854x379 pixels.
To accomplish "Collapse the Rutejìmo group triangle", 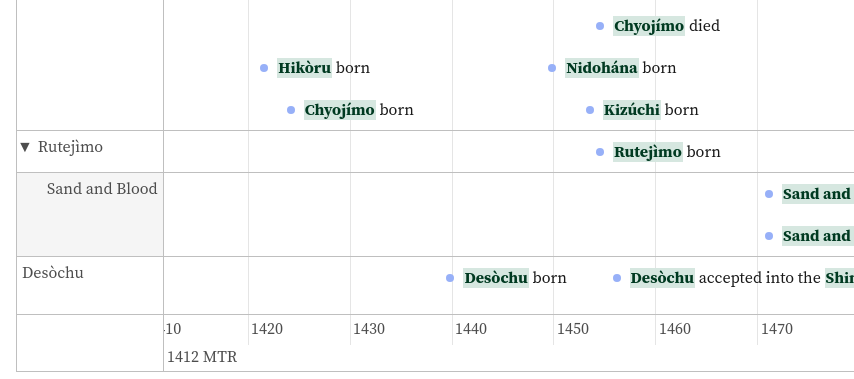I will pos(25,147).
